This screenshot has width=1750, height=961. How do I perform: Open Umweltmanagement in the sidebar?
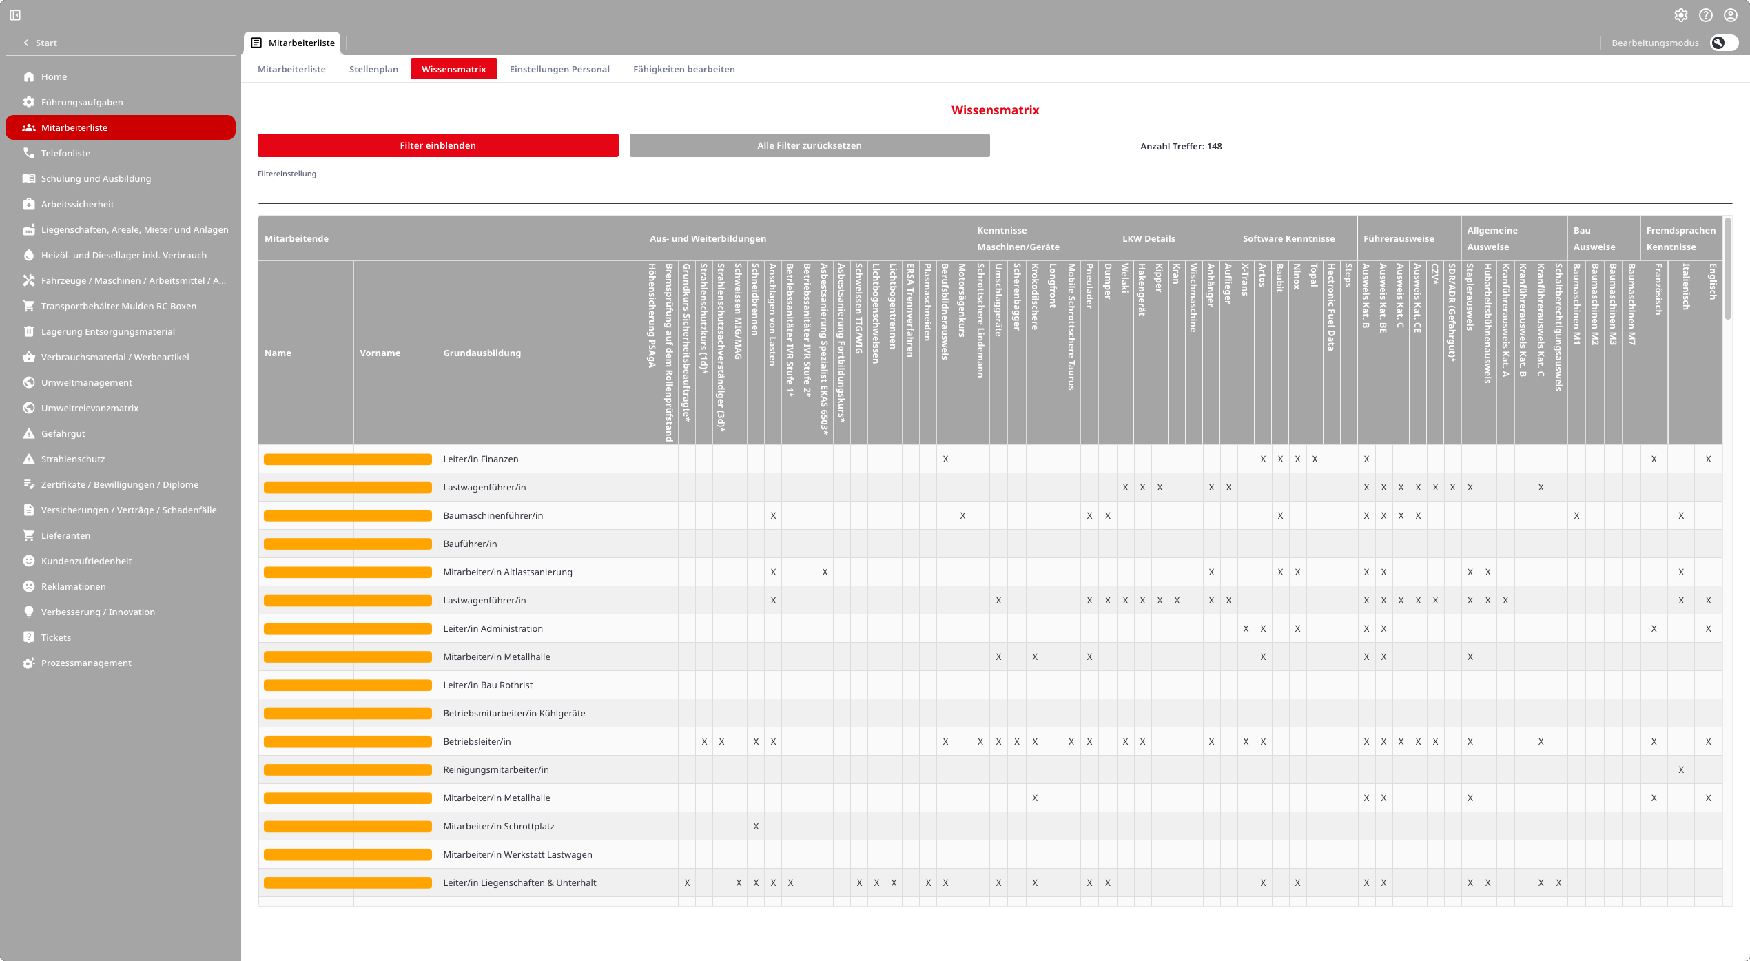pyautogui.click(x=86, y=383)
